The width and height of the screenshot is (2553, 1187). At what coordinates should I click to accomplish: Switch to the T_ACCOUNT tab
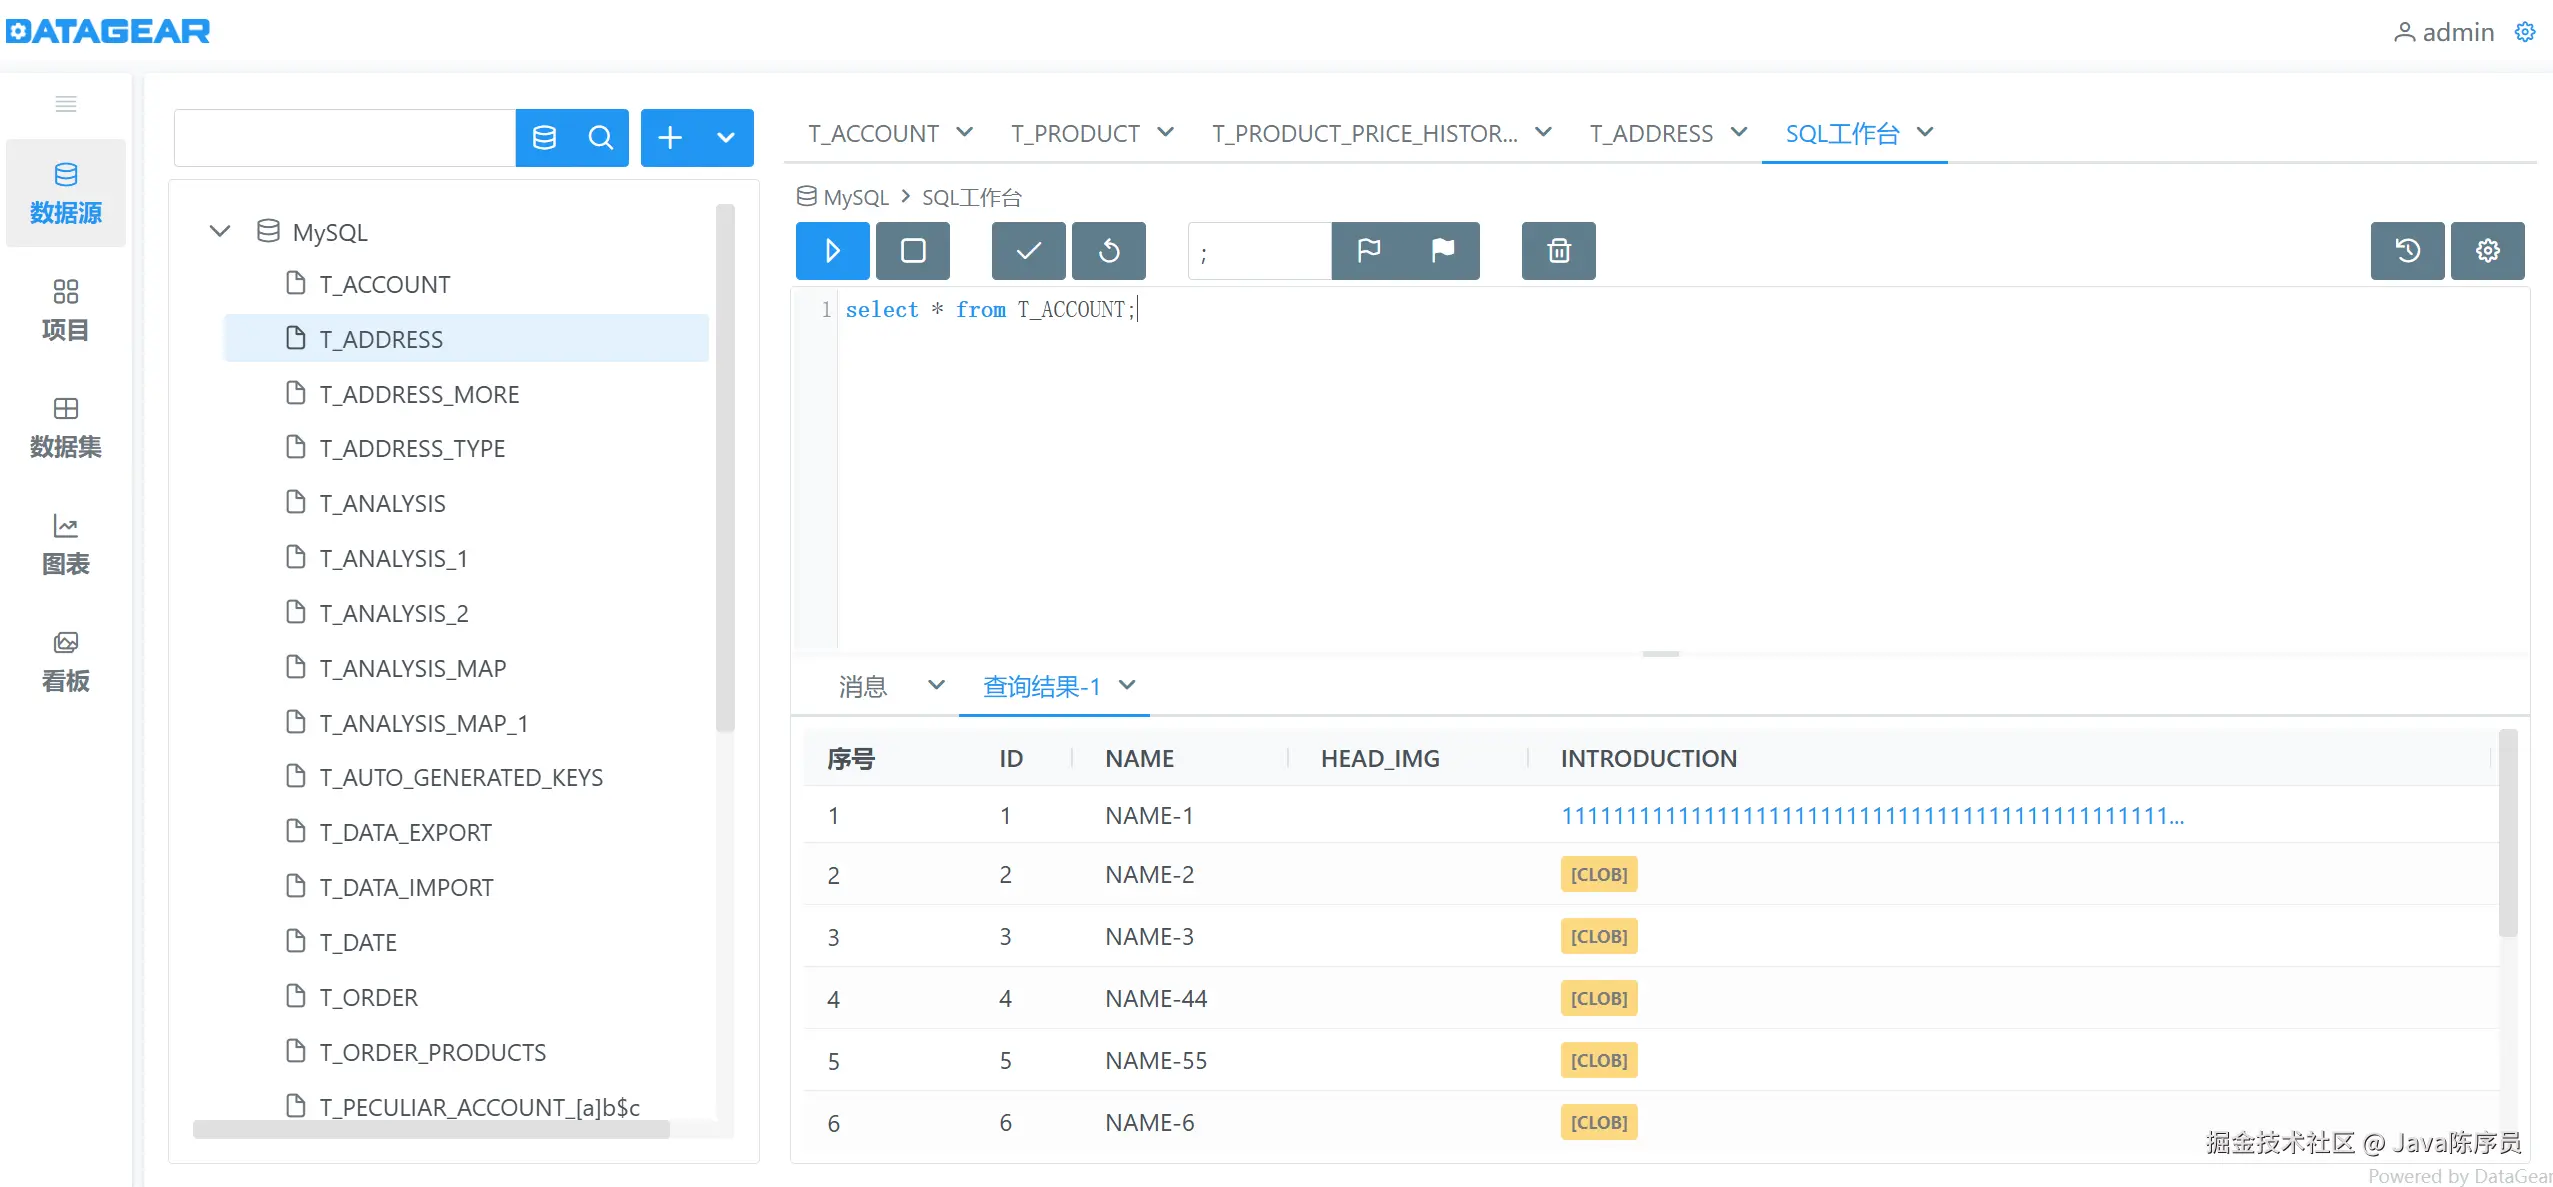[x=873, y=133]
